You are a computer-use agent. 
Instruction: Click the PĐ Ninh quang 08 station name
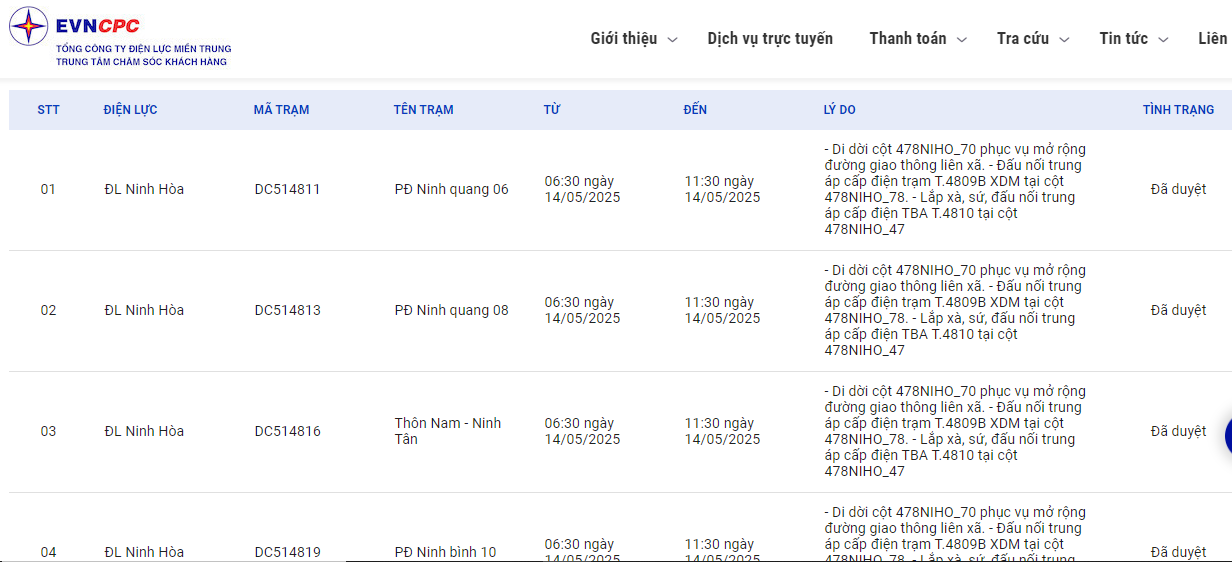coord(451,310)
